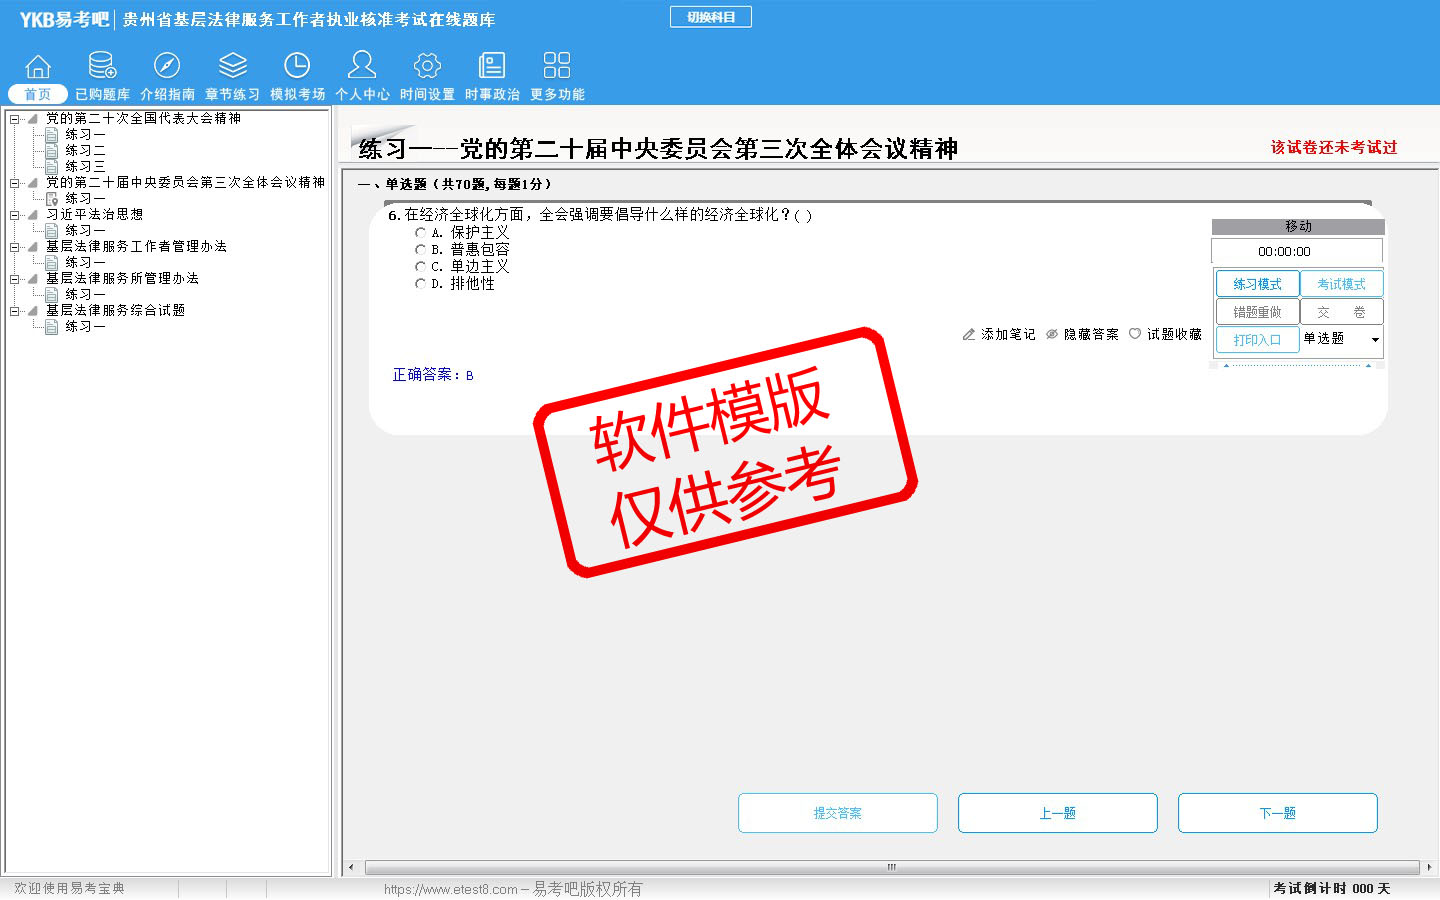
Task: Open 时间设置 gear icon
Action: point(427,67)
